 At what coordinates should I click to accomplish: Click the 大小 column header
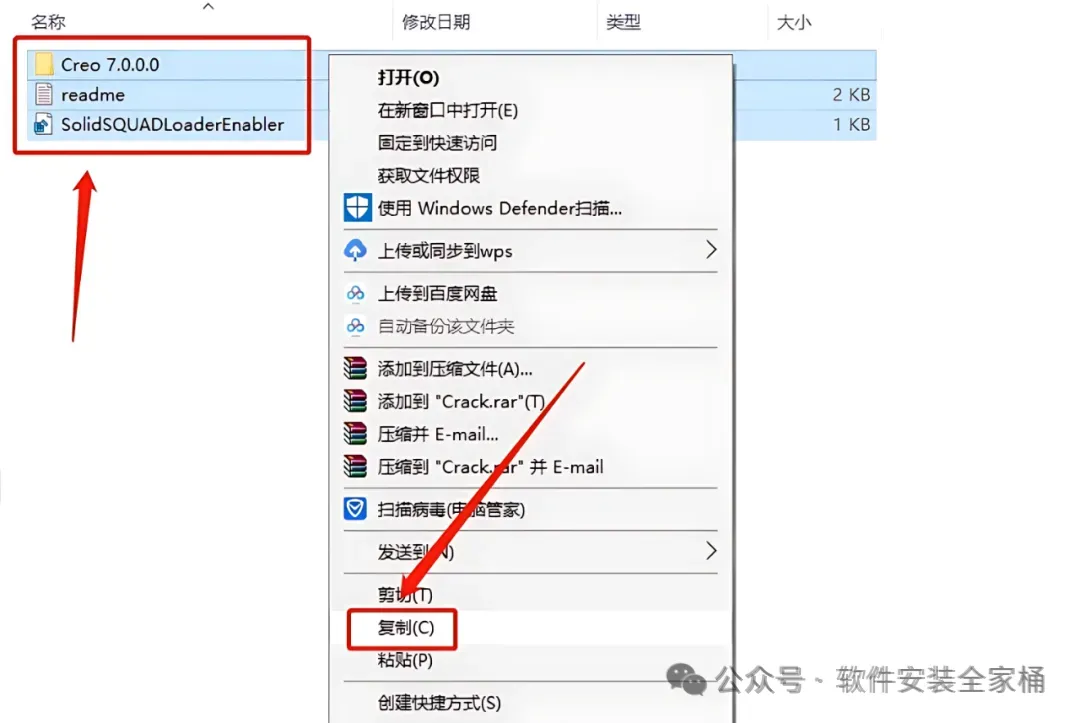794,23
